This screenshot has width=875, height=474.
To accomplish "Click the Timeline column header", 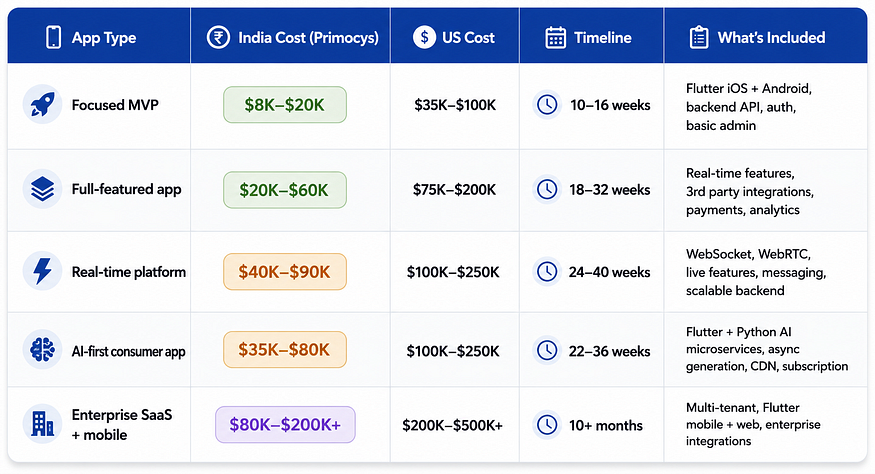I will 592,35.
